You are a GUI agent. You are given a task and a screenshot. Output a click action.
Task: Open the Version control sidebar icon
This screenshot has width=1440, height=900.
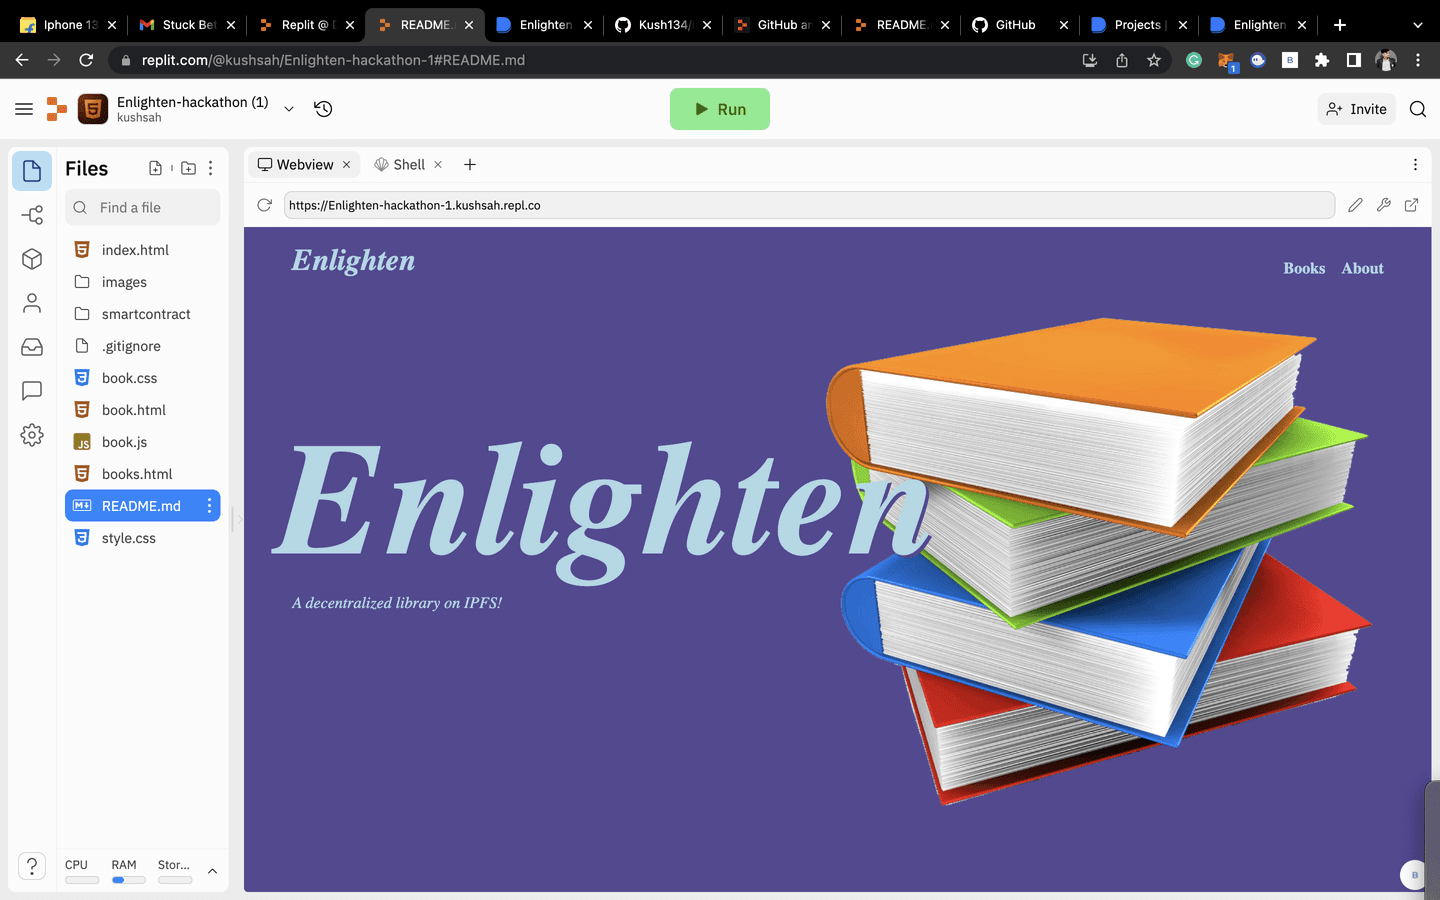tap(32, 215)
